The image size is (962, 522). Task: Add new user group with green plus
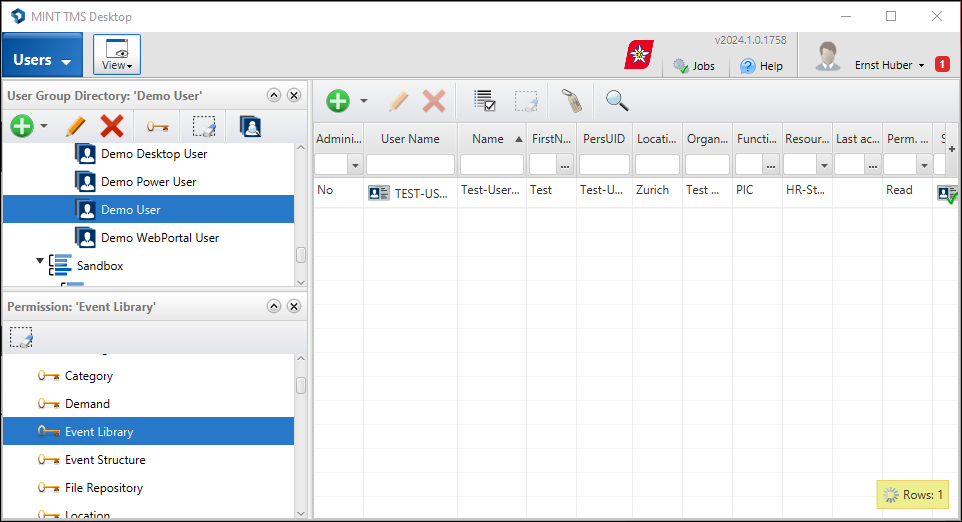pyautogui.click(x=22, y=126)
